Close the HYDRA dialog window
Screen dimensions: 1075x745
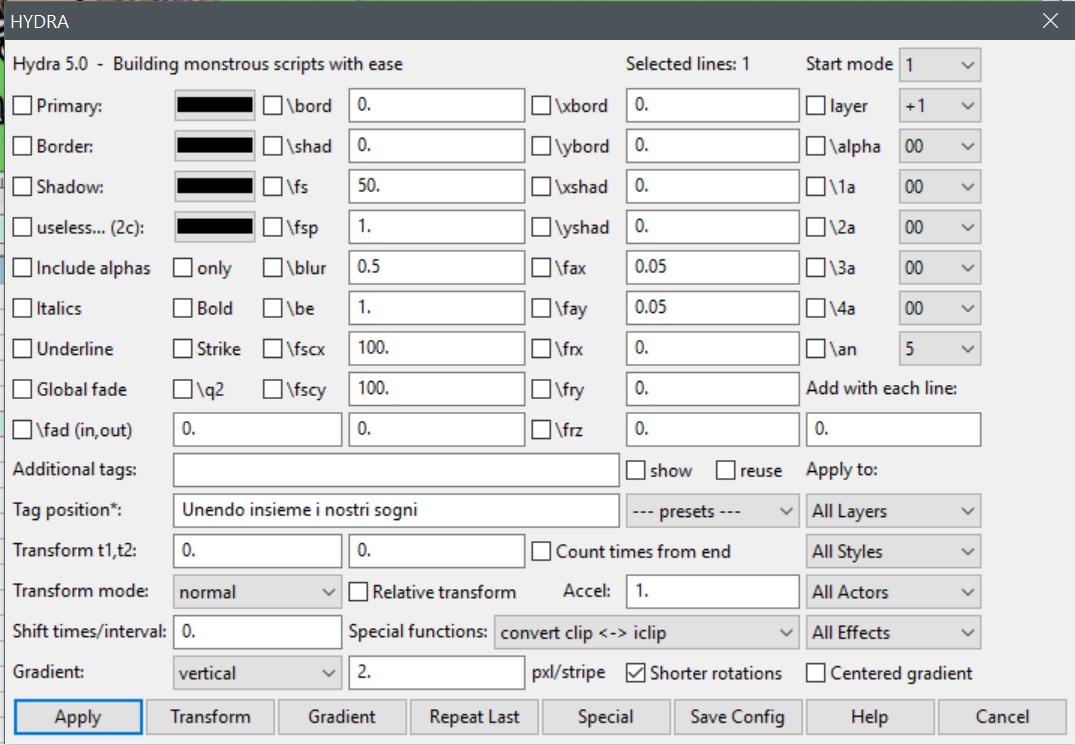tap(1050, 21)
